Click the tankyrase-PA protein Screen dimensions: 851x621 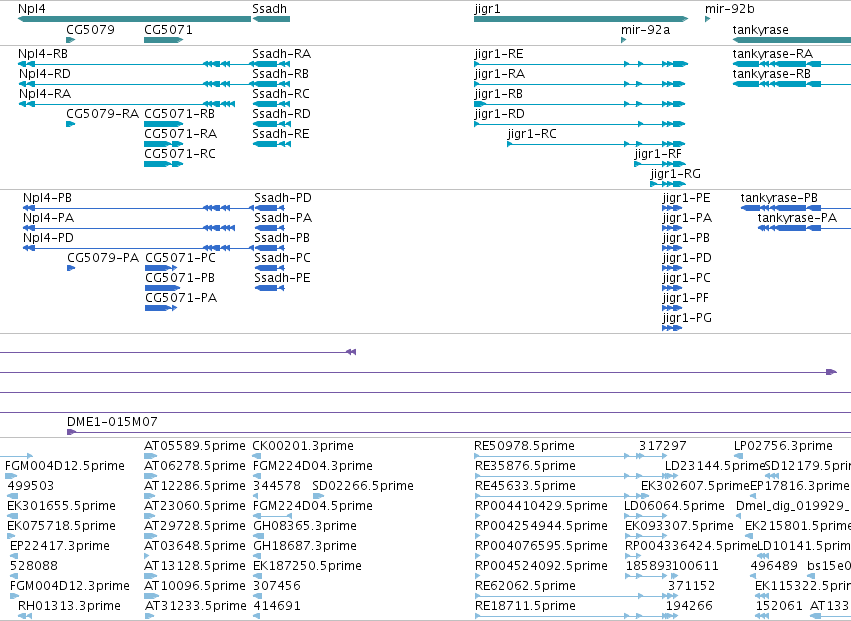[x=804, y=228]
